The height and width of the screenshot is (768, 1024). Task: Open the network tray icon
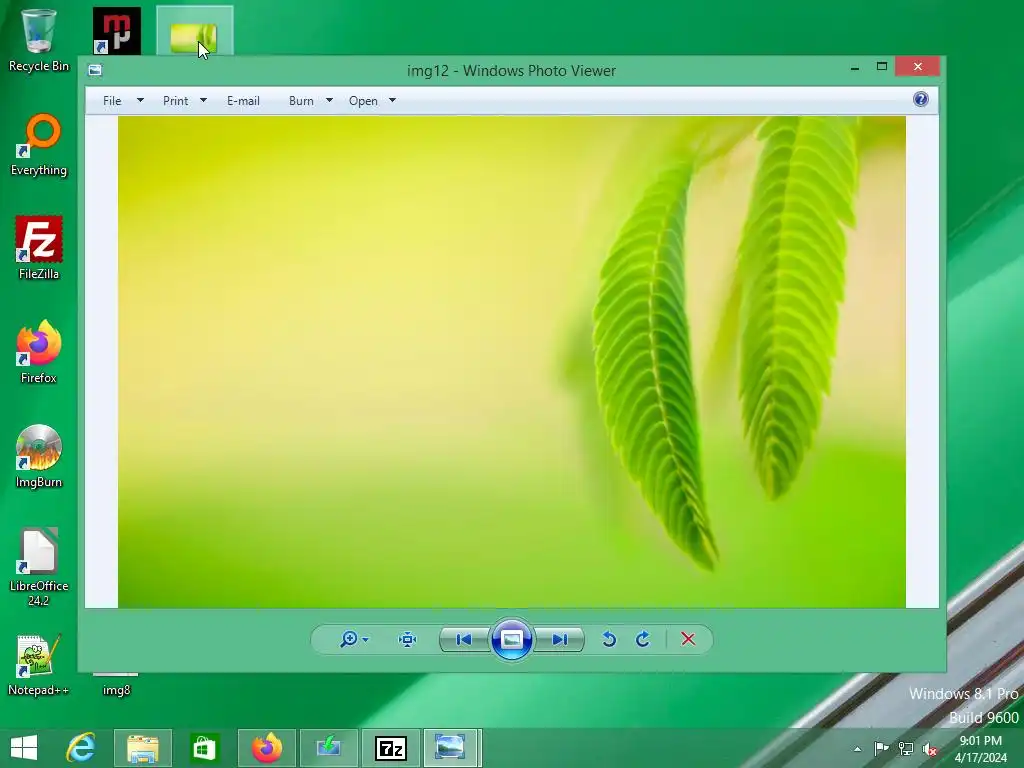point(906,749)
